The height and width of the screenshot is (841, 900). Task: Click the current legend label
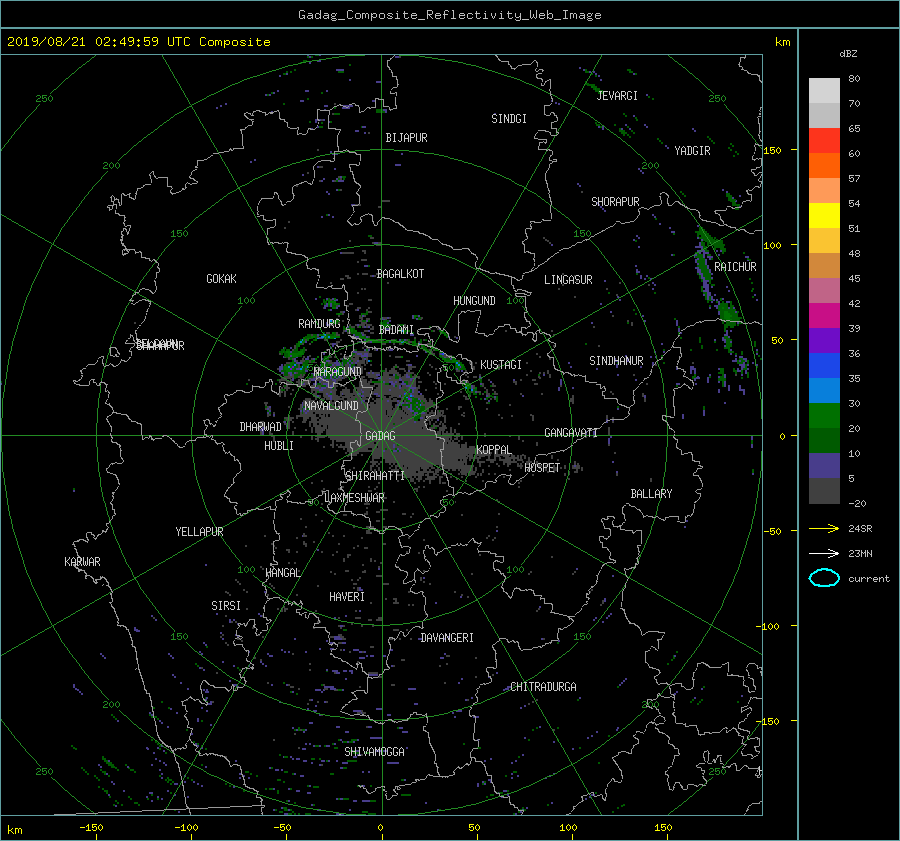(869, 579)
